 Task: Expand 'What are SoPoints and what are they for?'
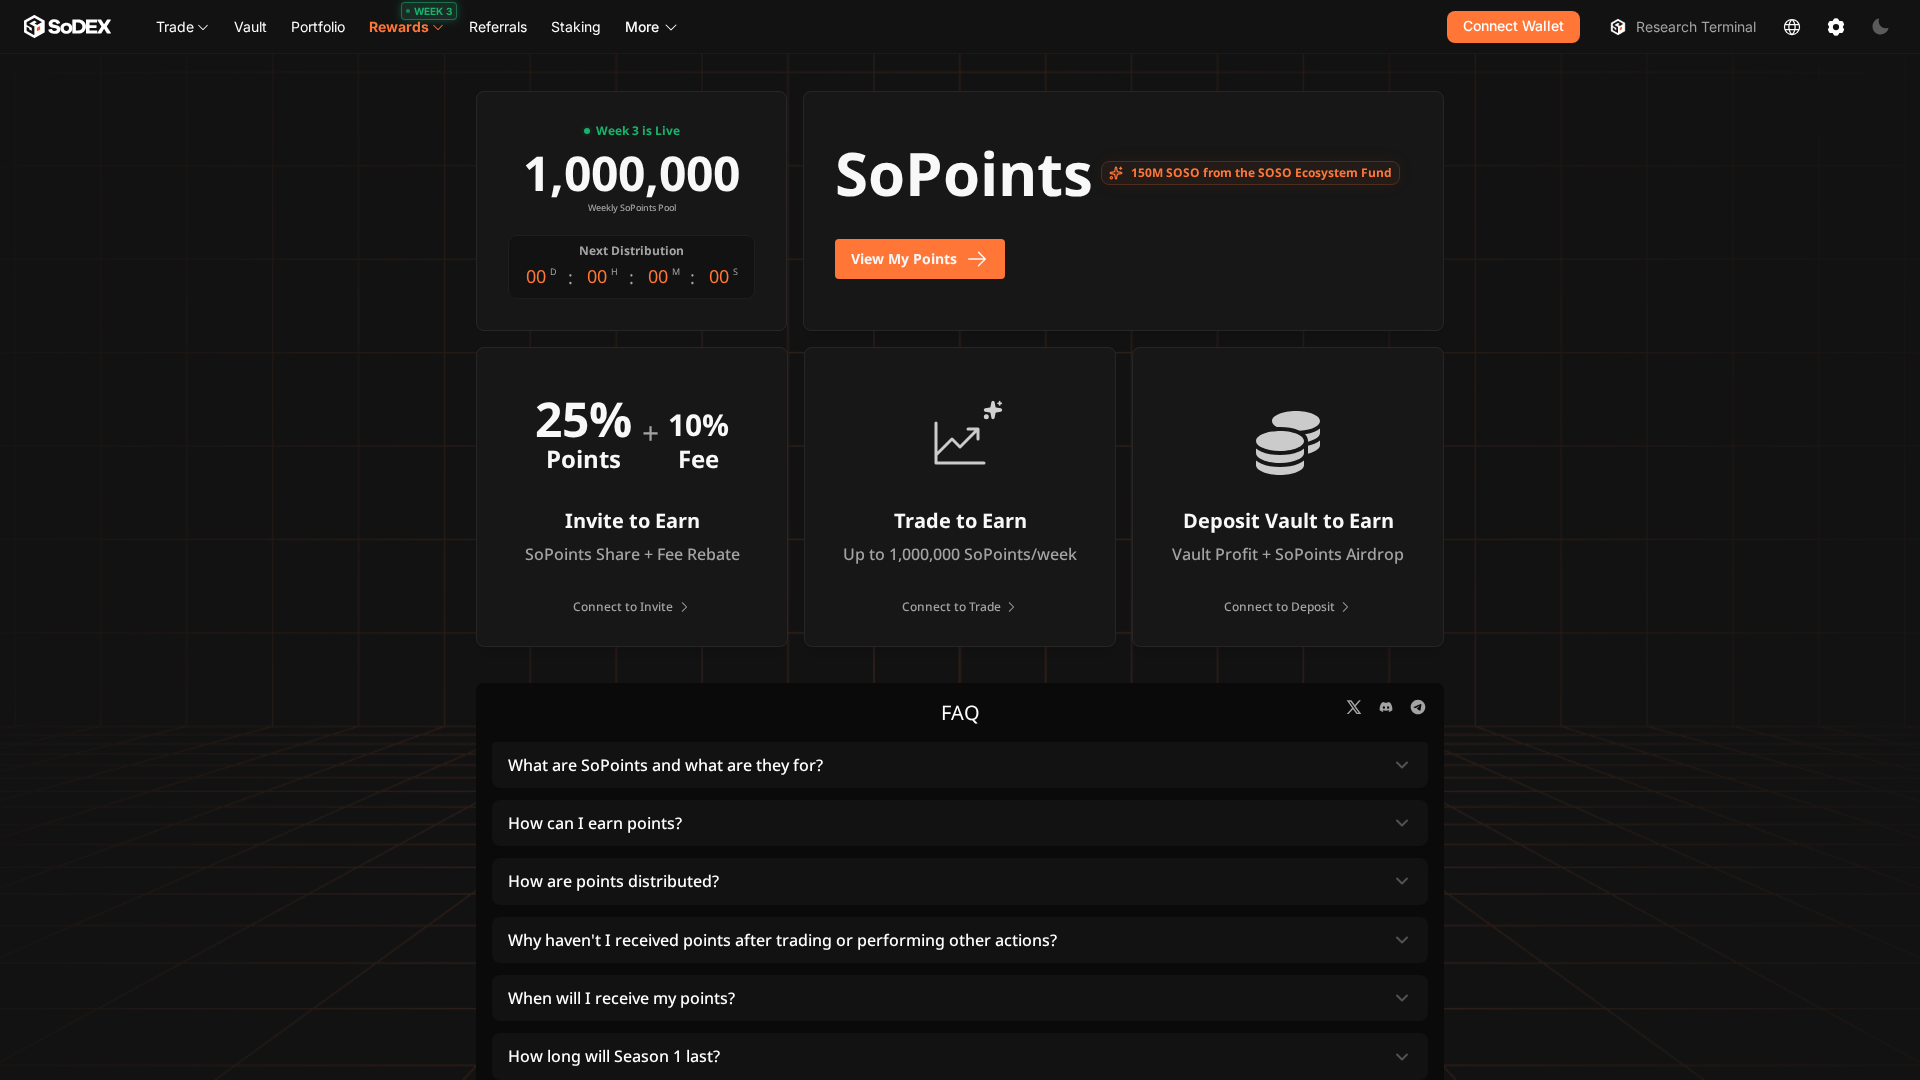tap(959, 765)
